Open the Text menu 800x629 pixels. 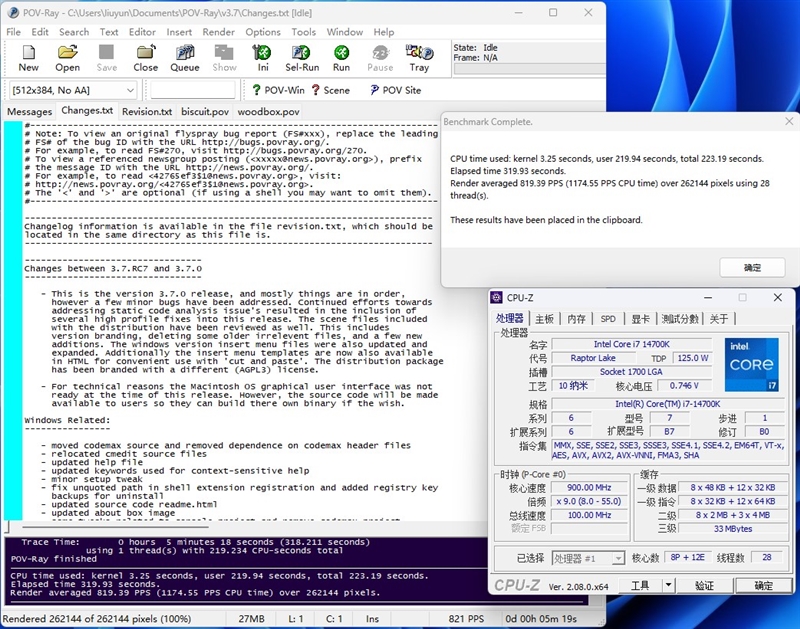109,32
